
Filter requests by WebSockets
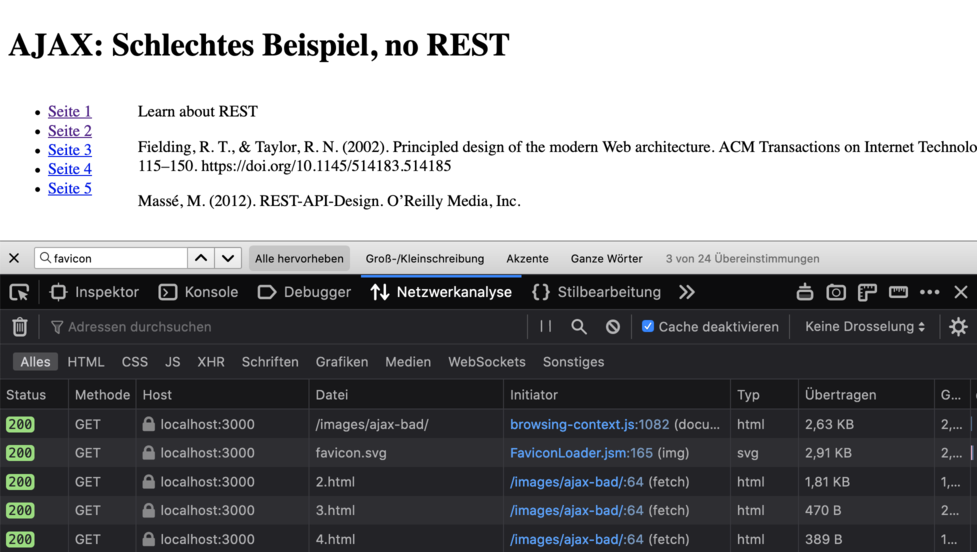487,361
